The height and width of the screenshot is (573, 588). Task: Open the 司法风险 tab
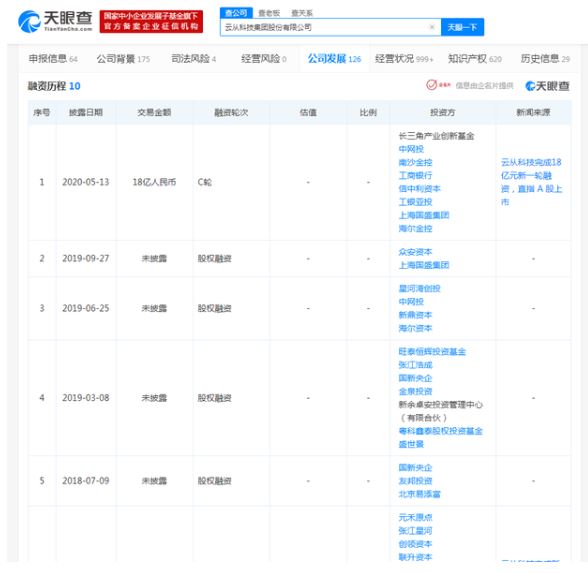194,59
